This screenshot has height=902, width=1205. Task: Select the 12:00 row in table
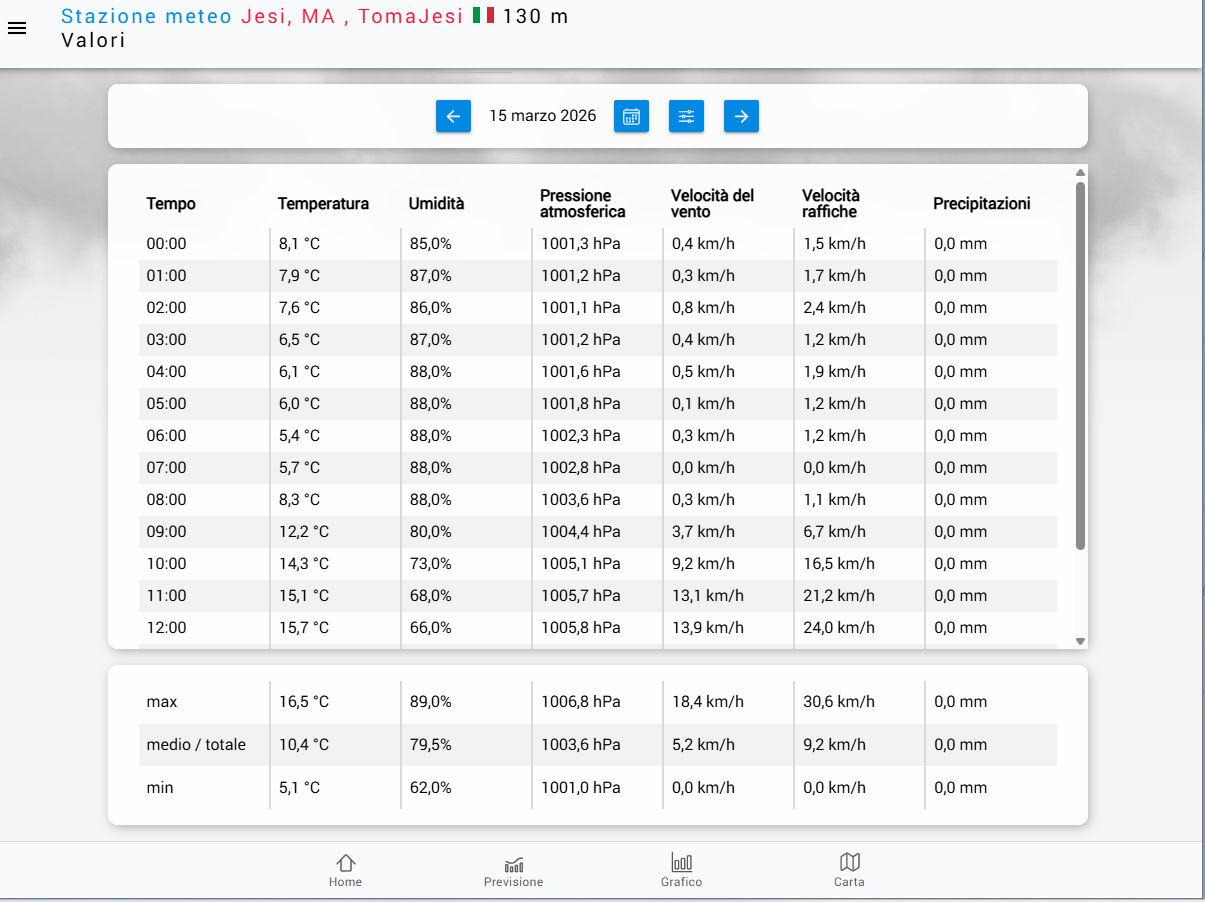(597, 628)
